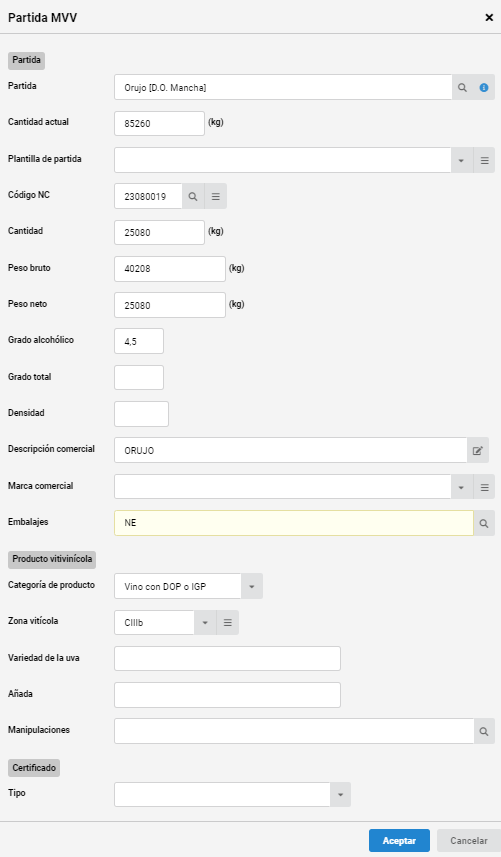Screen dimensions: 501x857
Task: Open the list menu icon for Plantilla de partida
Action: (485, 161)
